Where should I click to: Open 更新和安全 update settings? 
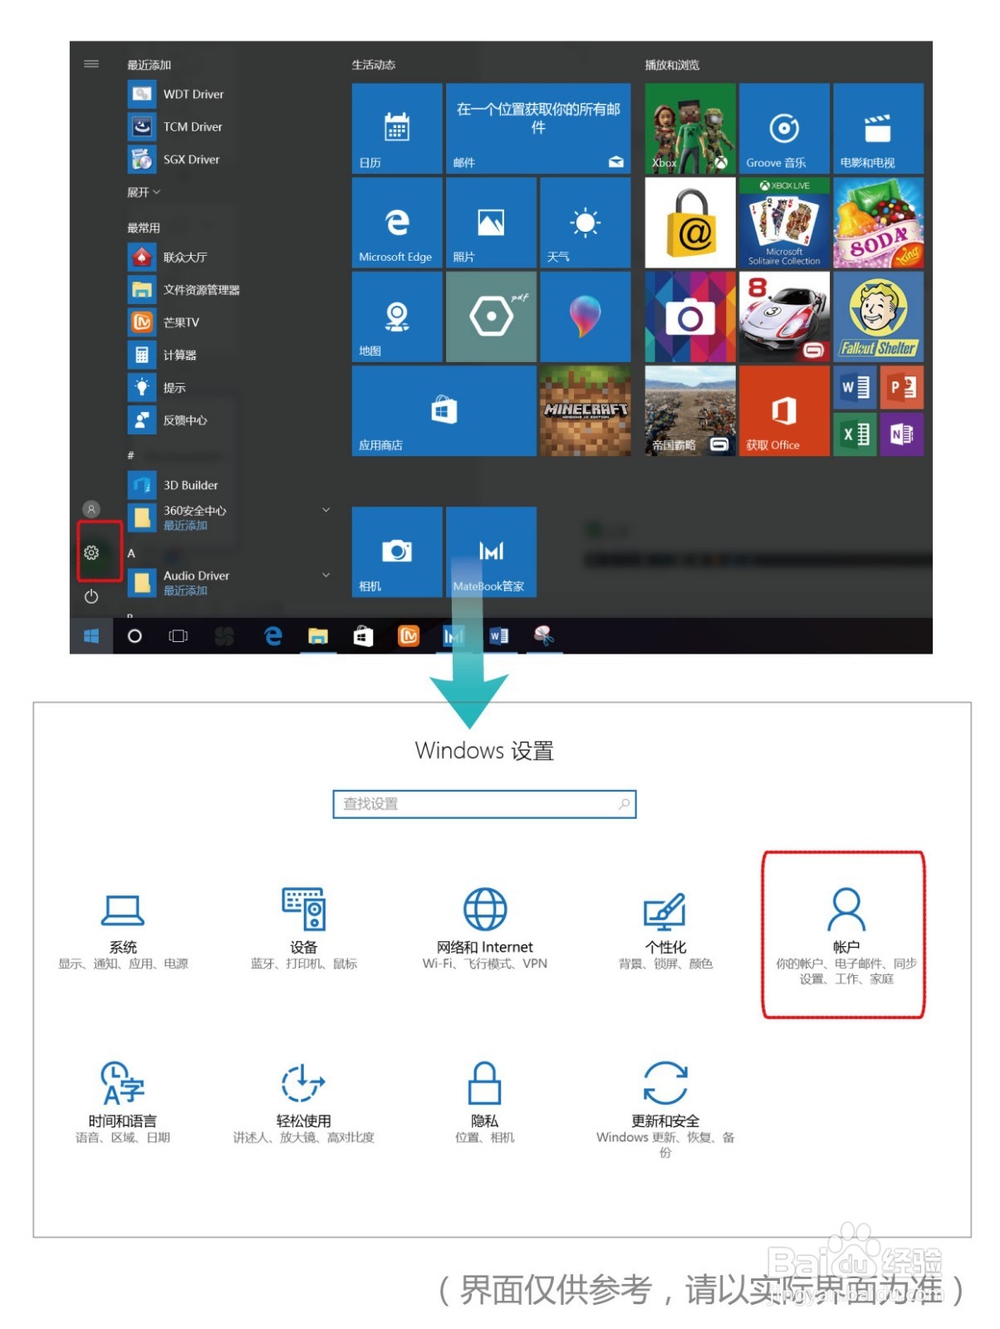[665, 1109]
